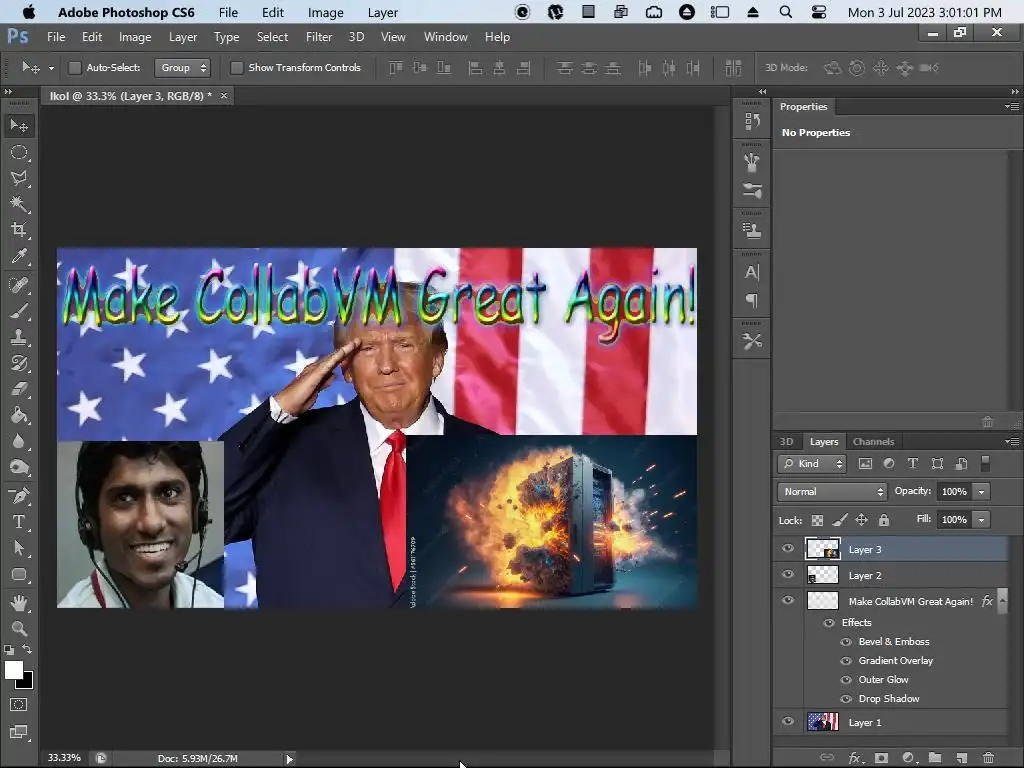Select the Elliptical Marquee tool
The width and height of the screenshot is (1024, 768).
19,152
